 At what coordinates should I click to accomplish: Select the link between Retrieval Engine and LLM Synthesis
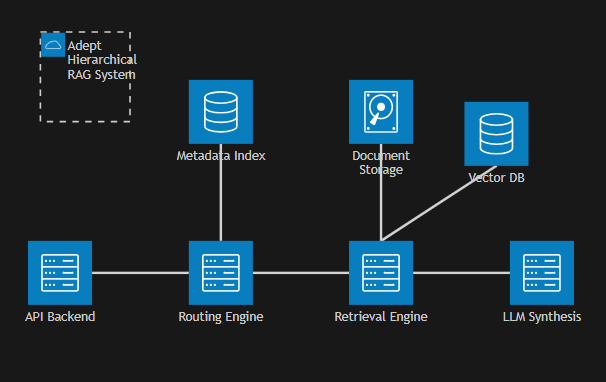click(461, 273)
